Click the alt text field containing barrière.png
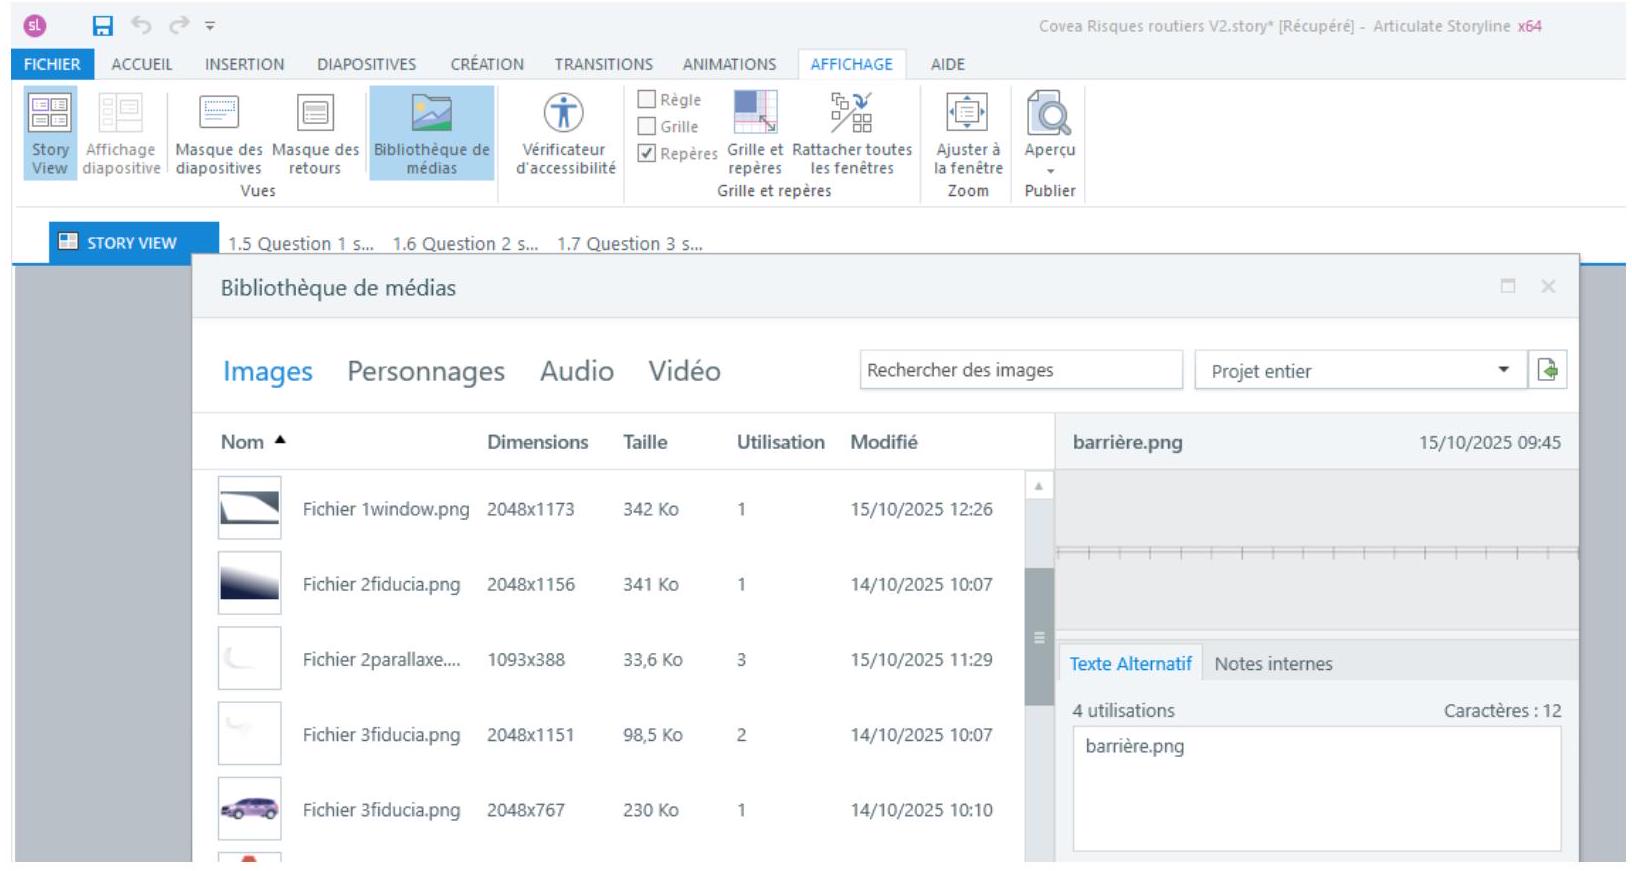 (1317, 788)
